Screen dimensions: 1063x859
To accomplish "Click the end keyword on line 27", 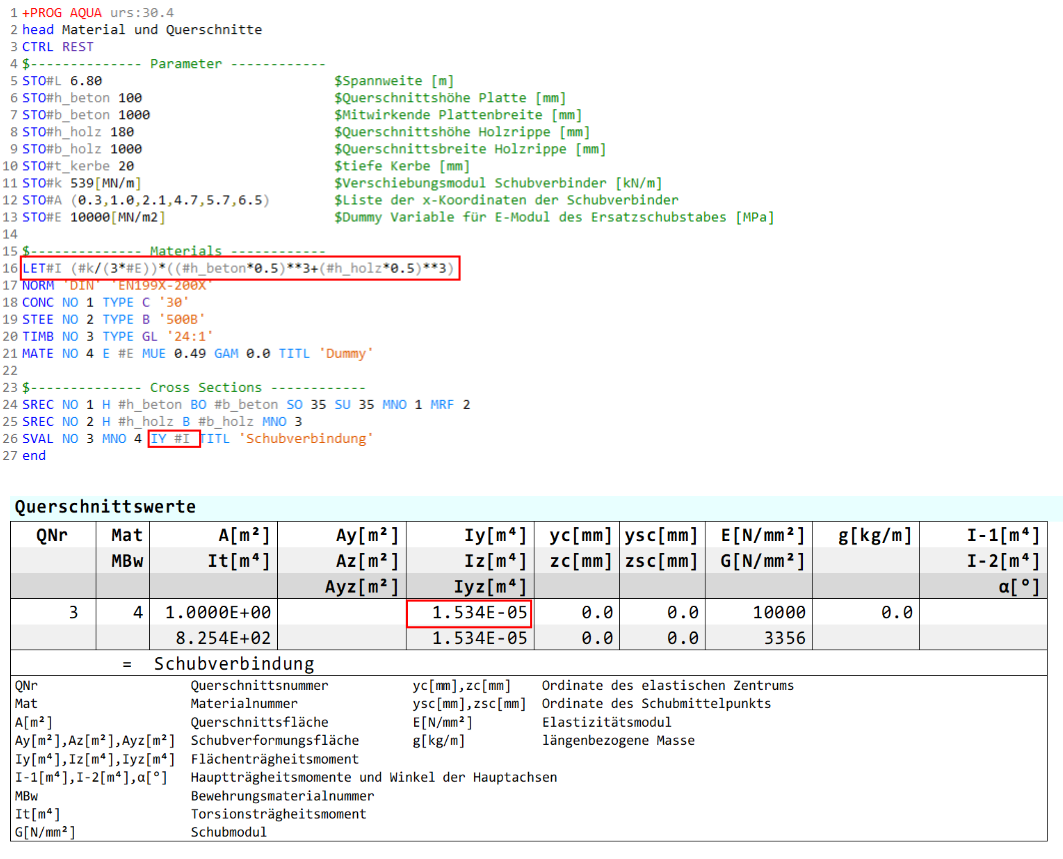I will tap(34, 455).
